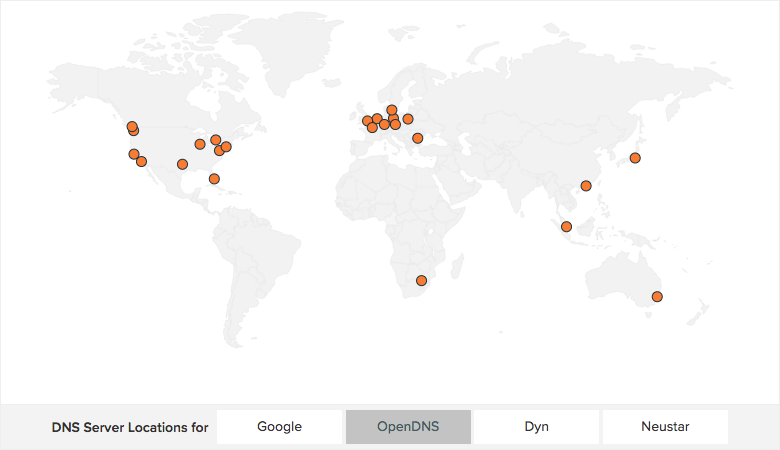Select the OpenDNS tab

pos(408,427)
